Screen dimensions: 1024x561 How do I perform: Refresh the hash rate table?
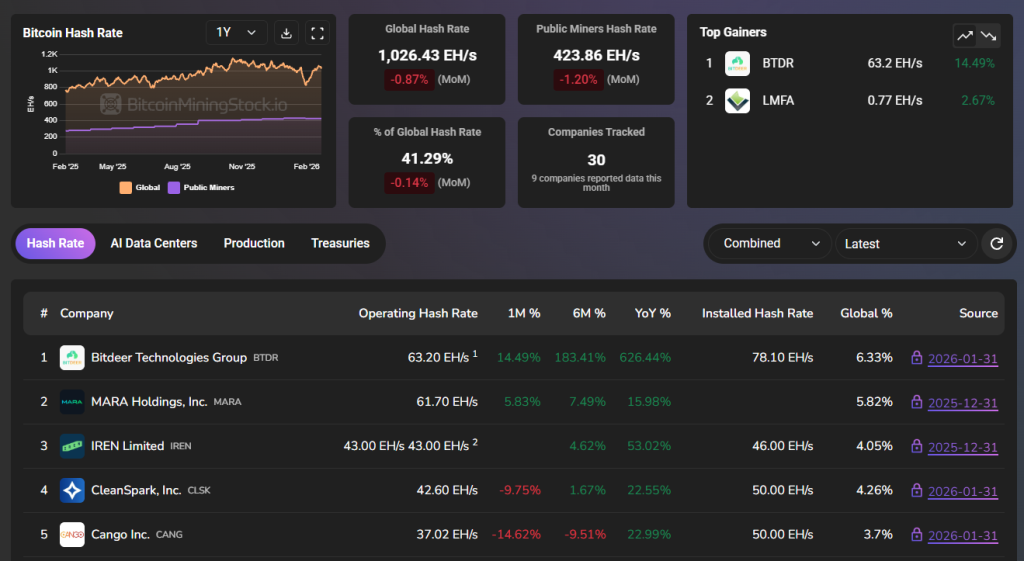pyautogui.click(x=996, y=243)
